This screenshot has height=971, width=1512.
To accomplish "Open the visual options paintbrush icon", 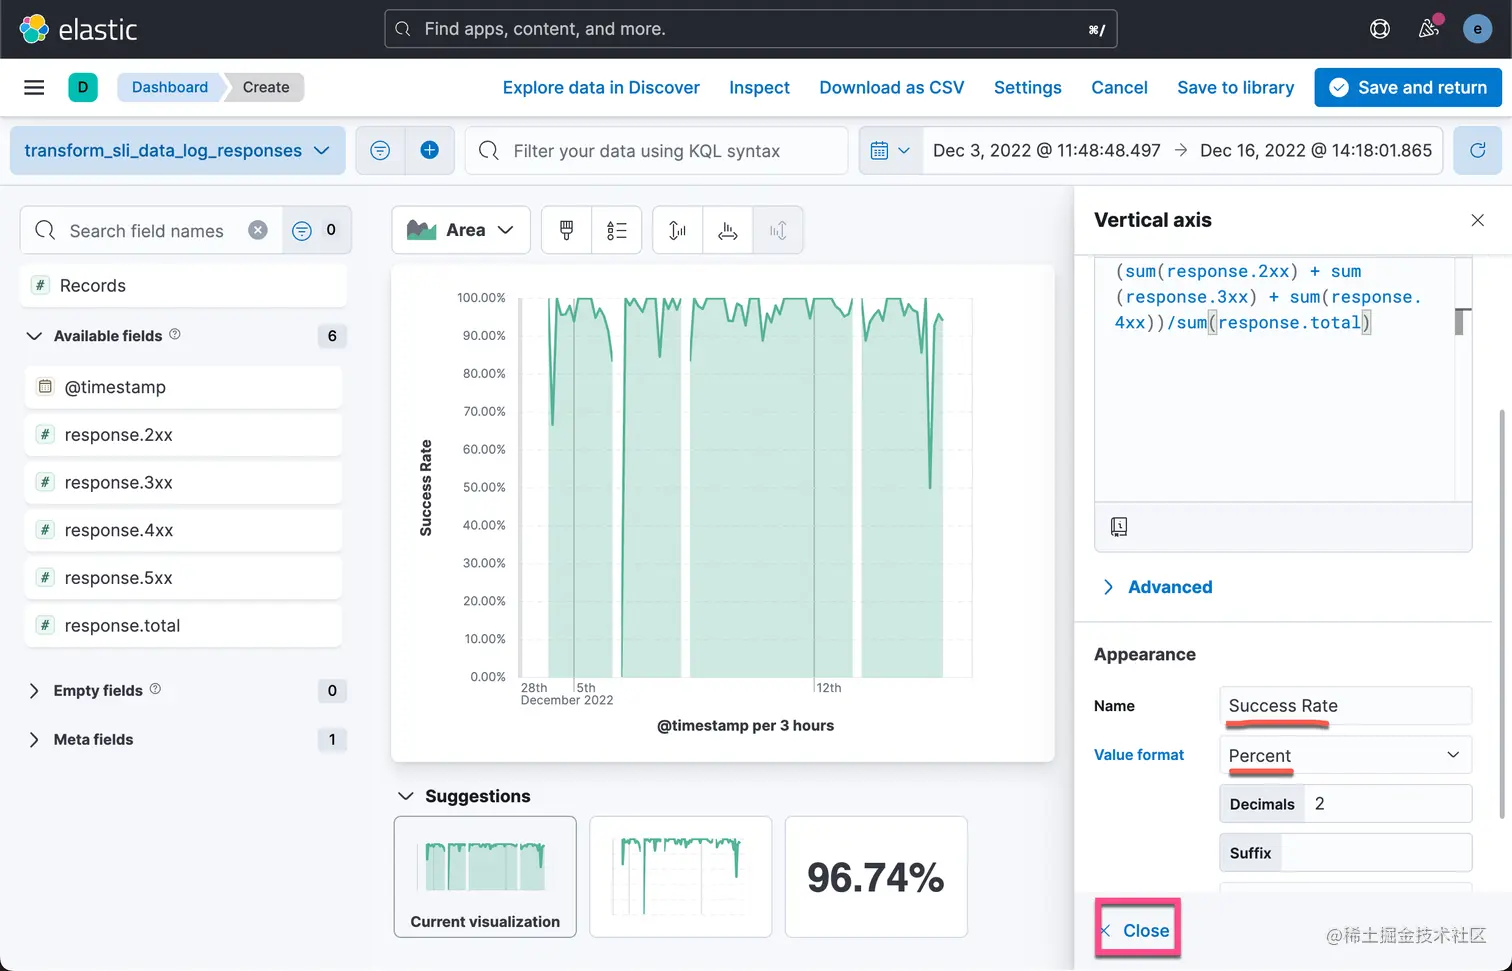I will pos(567,230).
